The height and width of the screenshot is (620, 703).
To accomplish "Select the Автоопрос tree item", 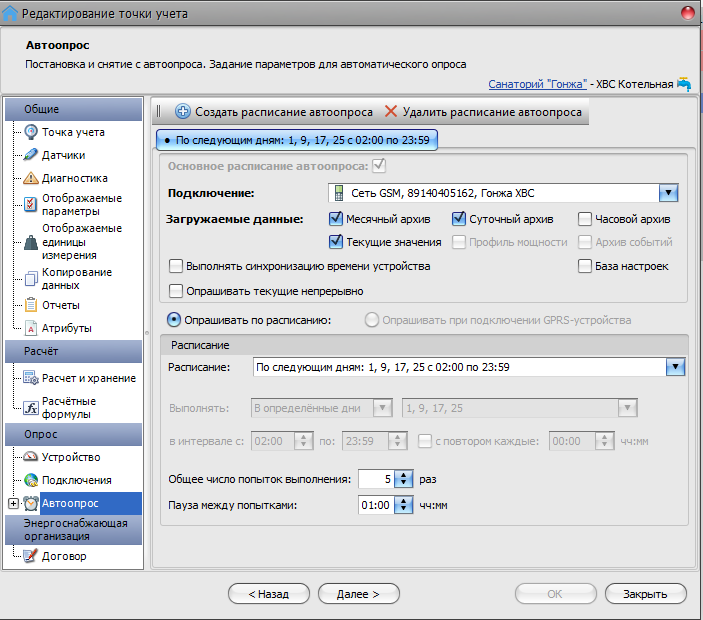I will point(91,503).
